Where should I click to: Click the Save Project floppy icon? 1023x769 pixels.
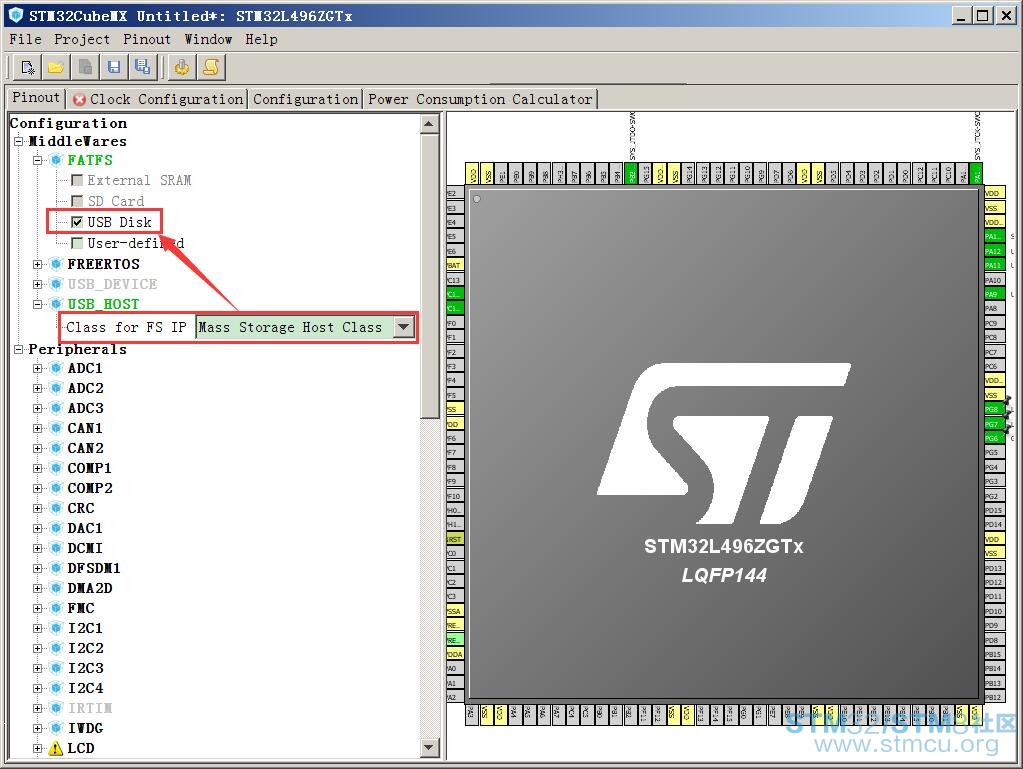point(114,67)
